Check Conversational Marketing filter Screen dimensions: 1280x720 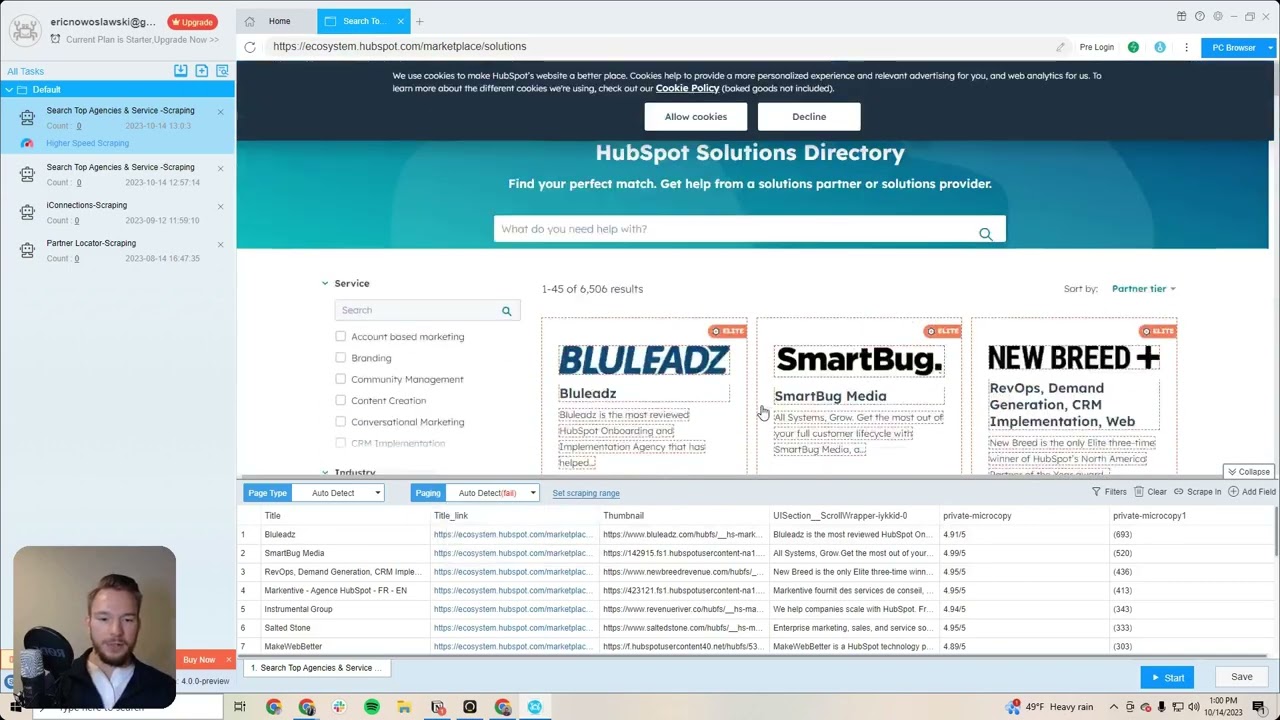(341, 422)
